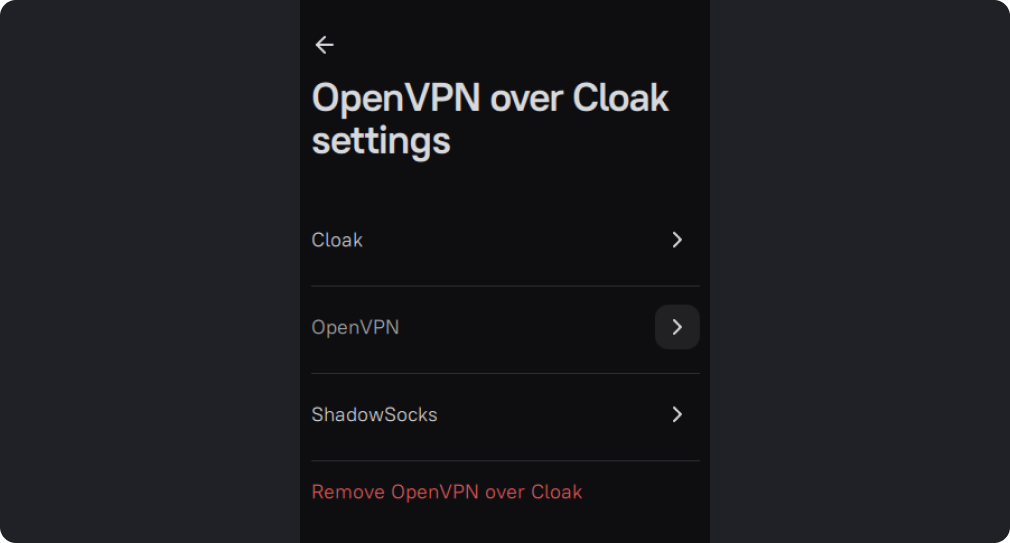
Task: Click the word "settings" in the title
Action: (x=381, y=141)
